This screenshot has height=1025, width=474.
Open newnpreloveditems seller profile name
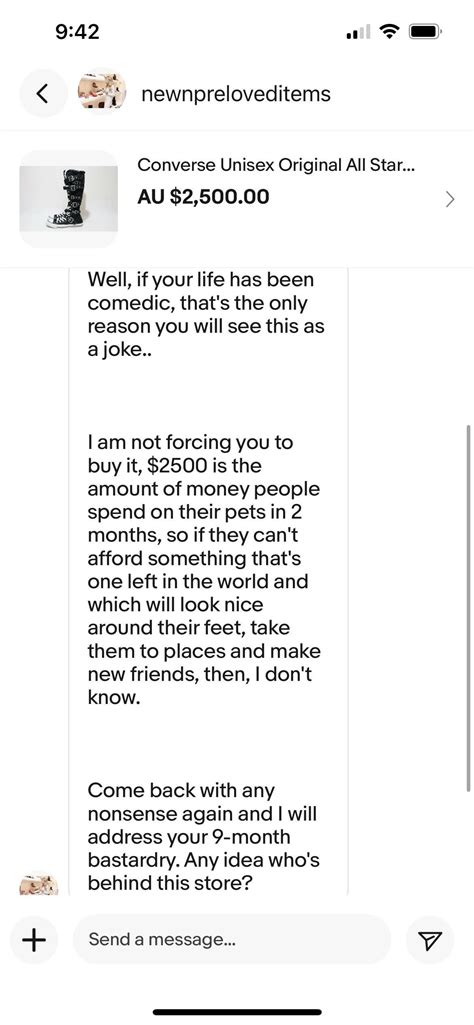click(236, 94)
